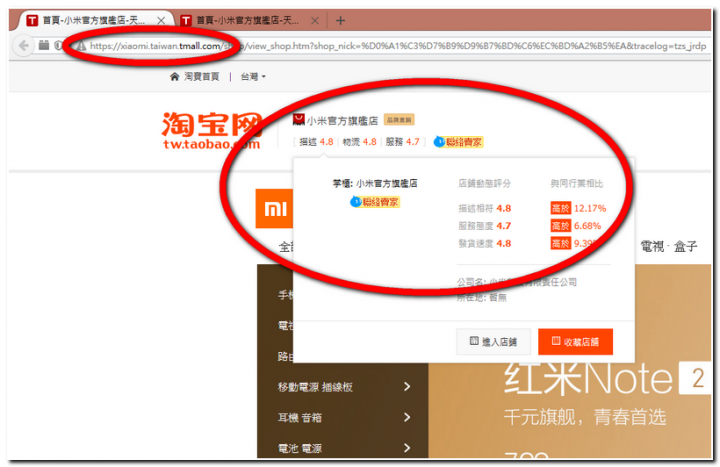Open the 小米官方旗艦店 shop name link
Screen dimensions: 720x467
(342, 121)
